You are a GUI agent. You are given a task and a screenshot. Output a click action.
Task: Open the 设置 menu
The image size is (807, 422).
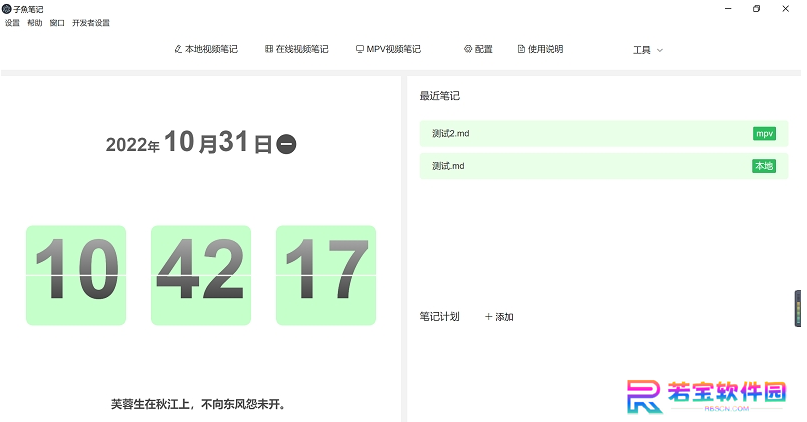[x=12, y=23]
